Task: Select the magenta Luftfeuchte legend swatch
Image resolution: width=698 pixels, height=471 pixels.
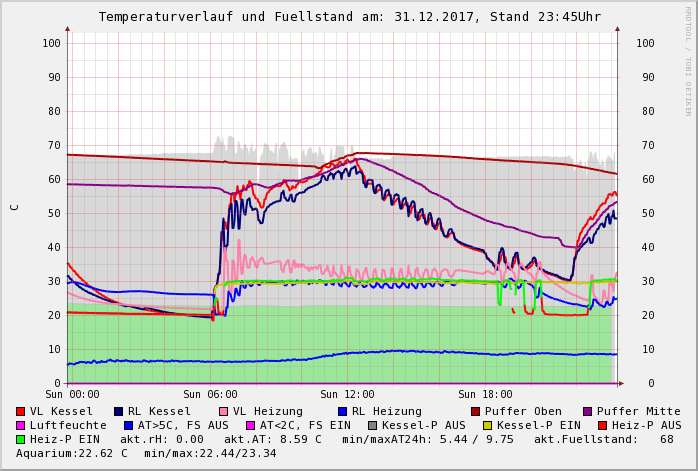Action: pos(20,425)
